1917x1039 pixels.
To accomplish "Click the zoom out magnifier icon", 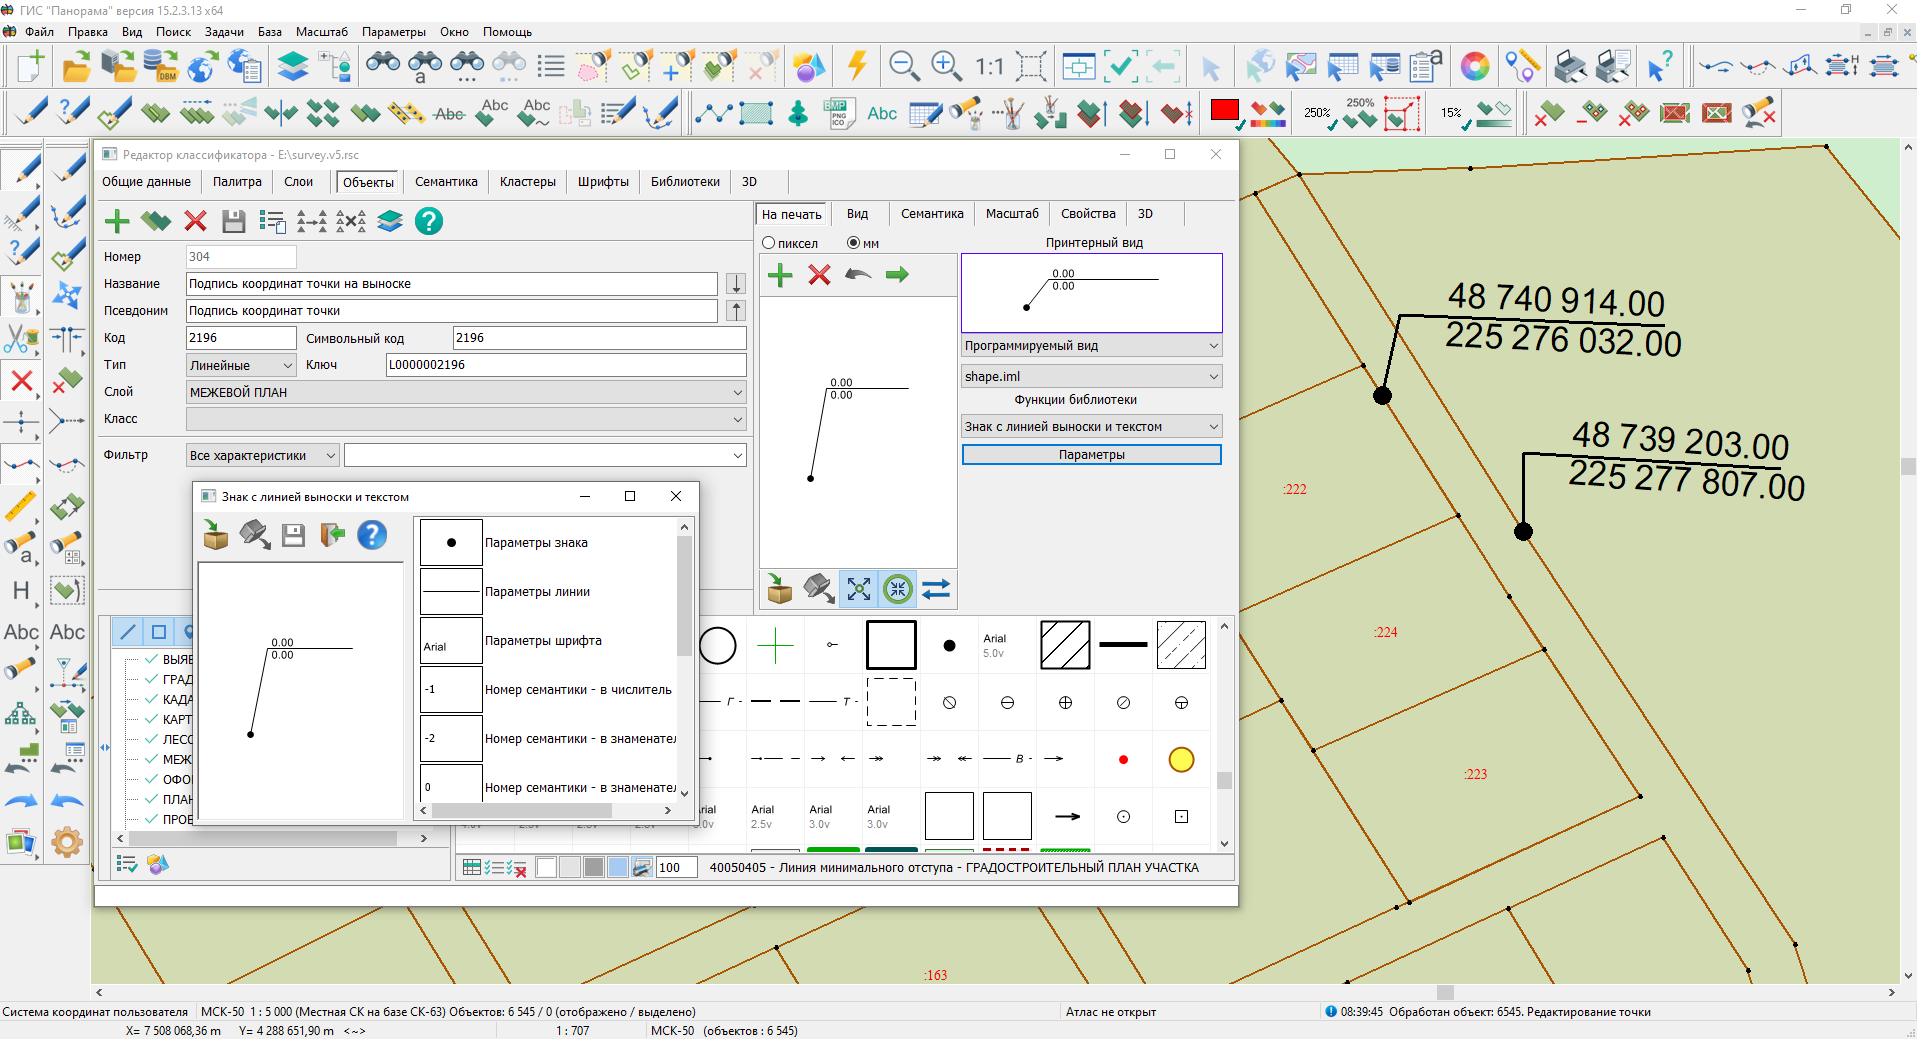I will point(904,66).
